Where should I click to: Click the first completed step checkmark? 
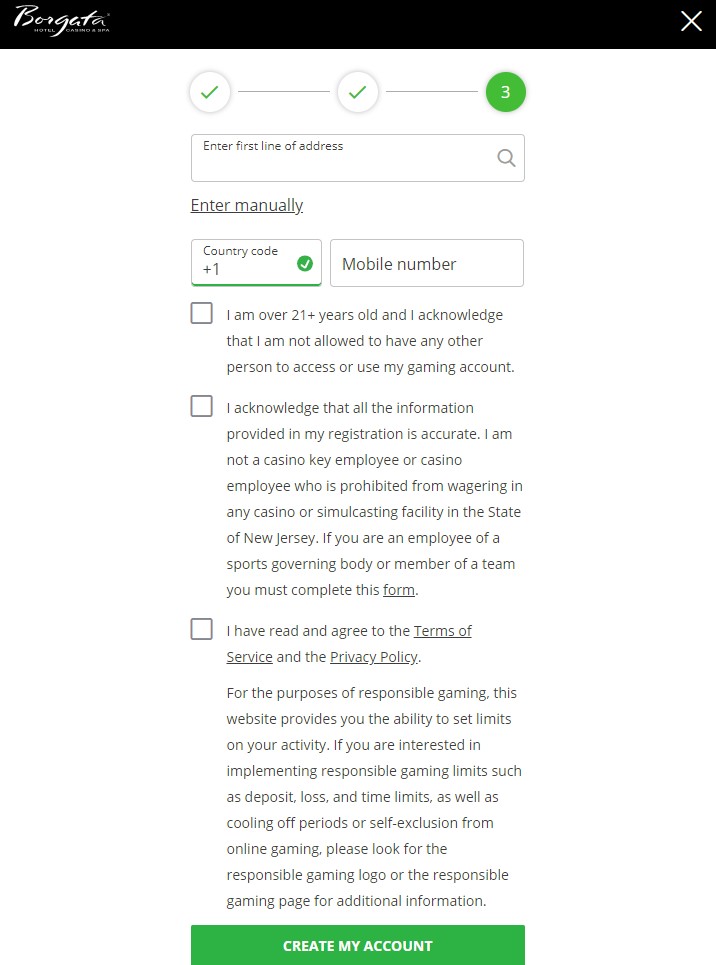click(210, 92)
